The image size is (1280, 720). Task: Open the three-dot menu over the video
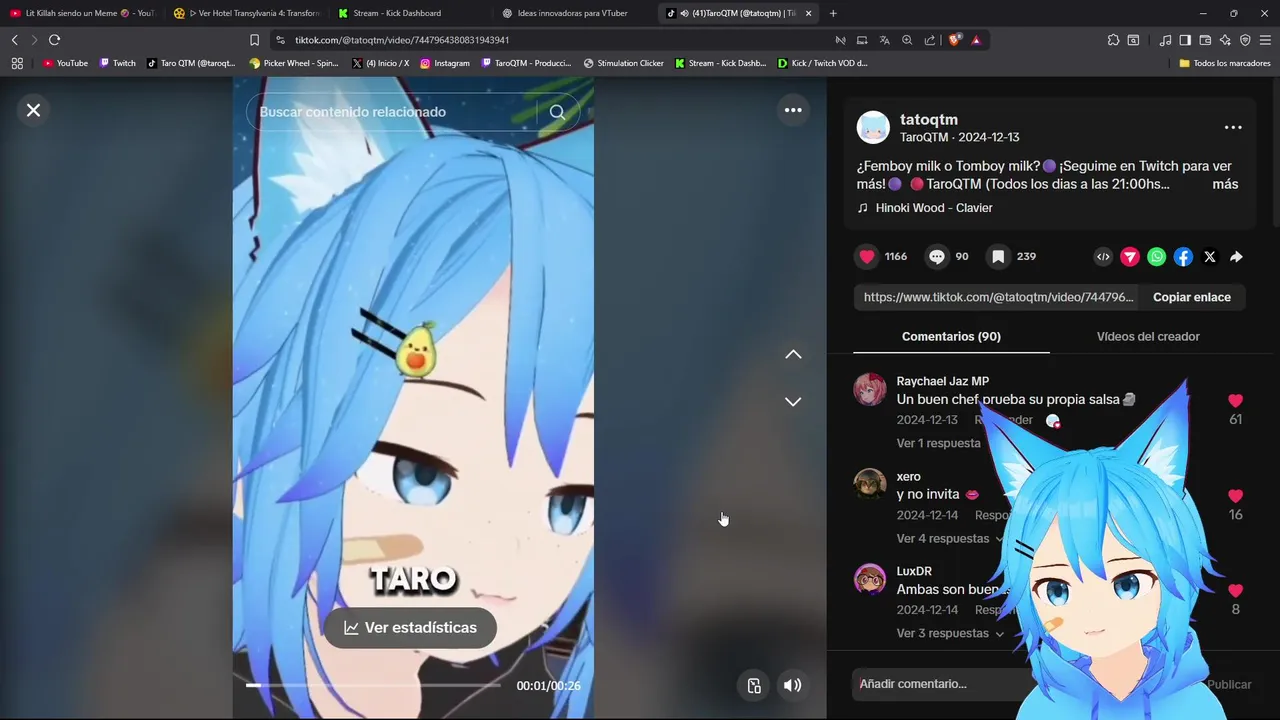pyautogui.click(x=793, y=110)
